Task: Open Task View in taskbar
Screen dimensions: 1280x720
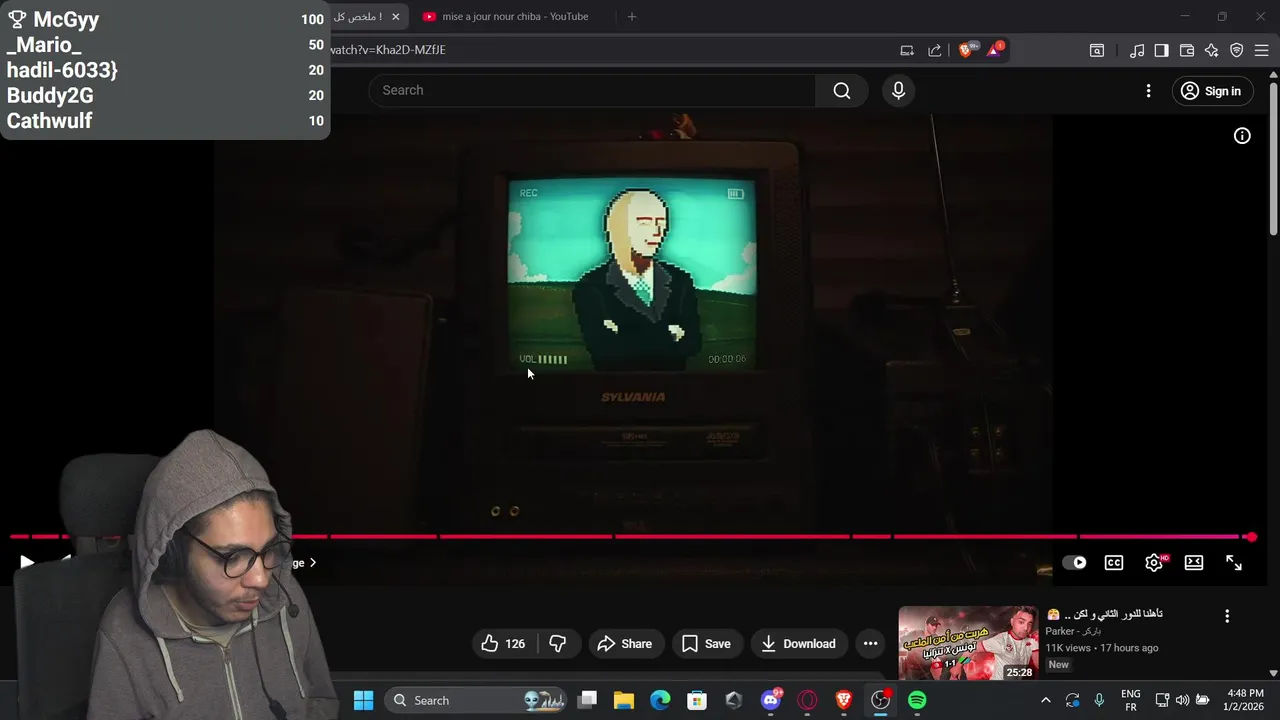Action: [x=588, y=701]
